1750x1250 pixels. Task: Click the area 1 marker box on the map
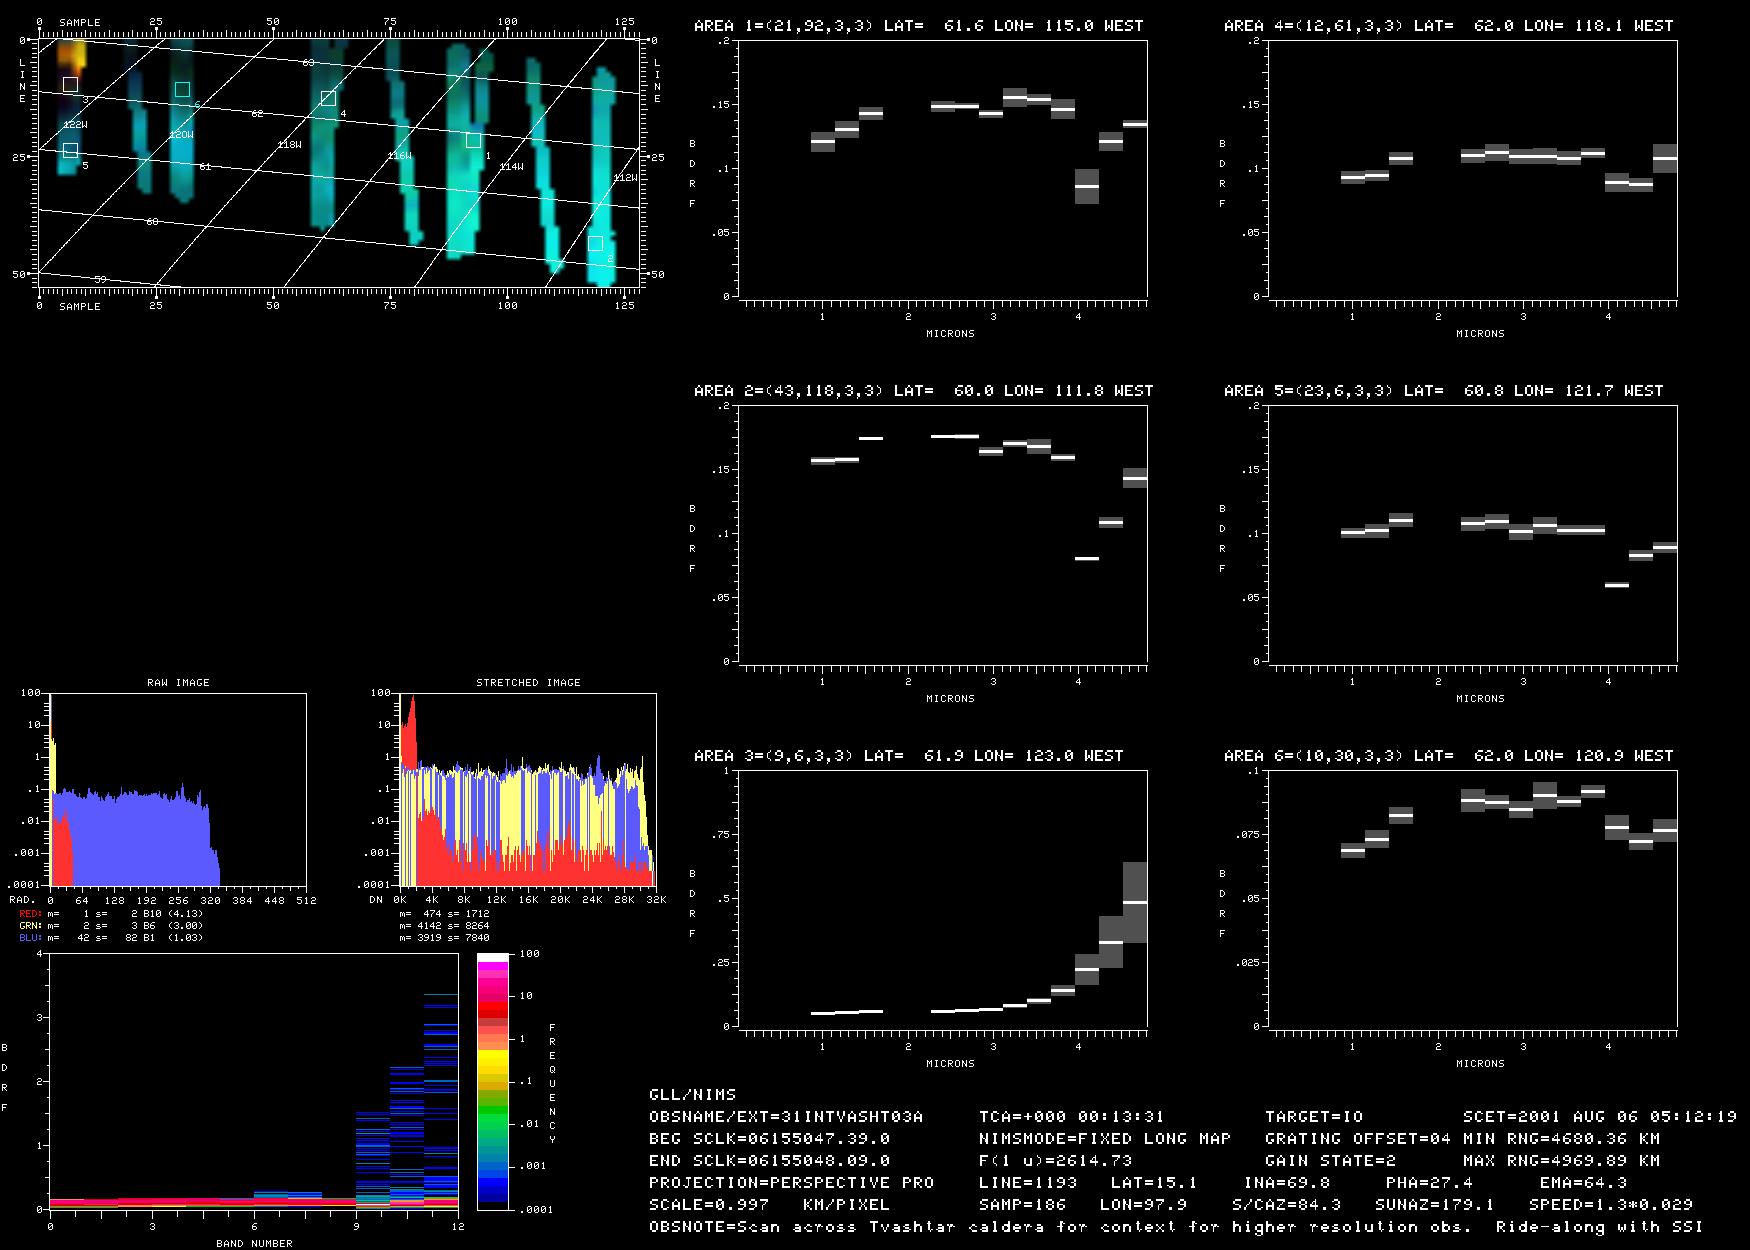point(473,140)
